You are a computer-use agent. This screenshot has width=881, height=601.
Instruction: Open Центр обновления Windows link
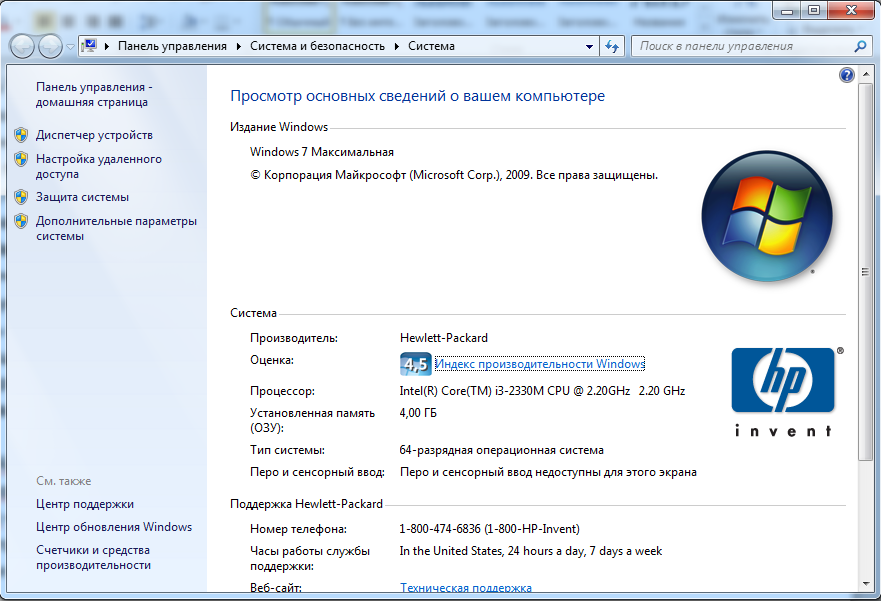pyautogui.click(x=114, y=527)
